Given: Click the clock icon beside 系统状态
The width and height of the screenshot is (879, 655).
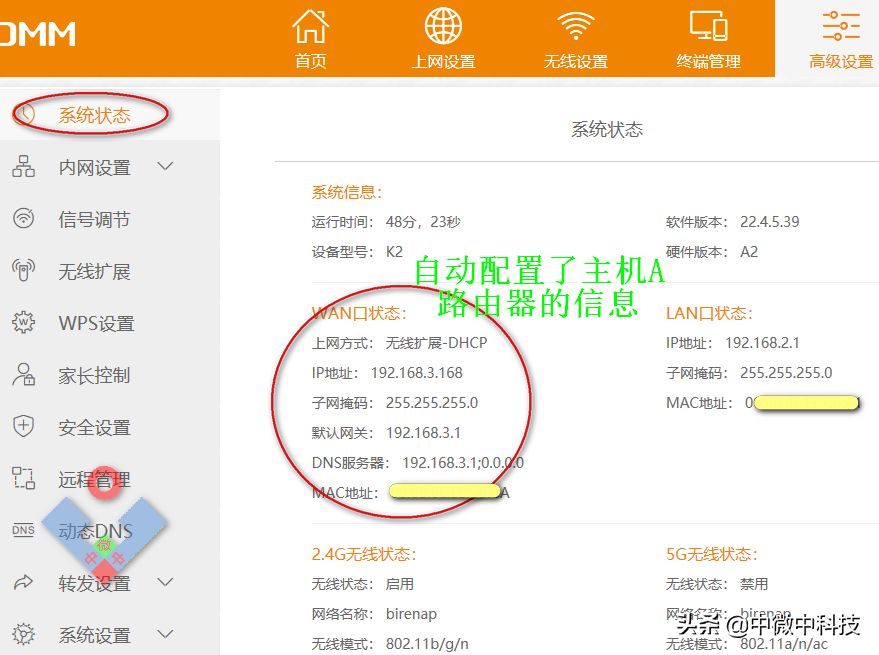Looking at the screenshot, I should [x=24, y=114].
